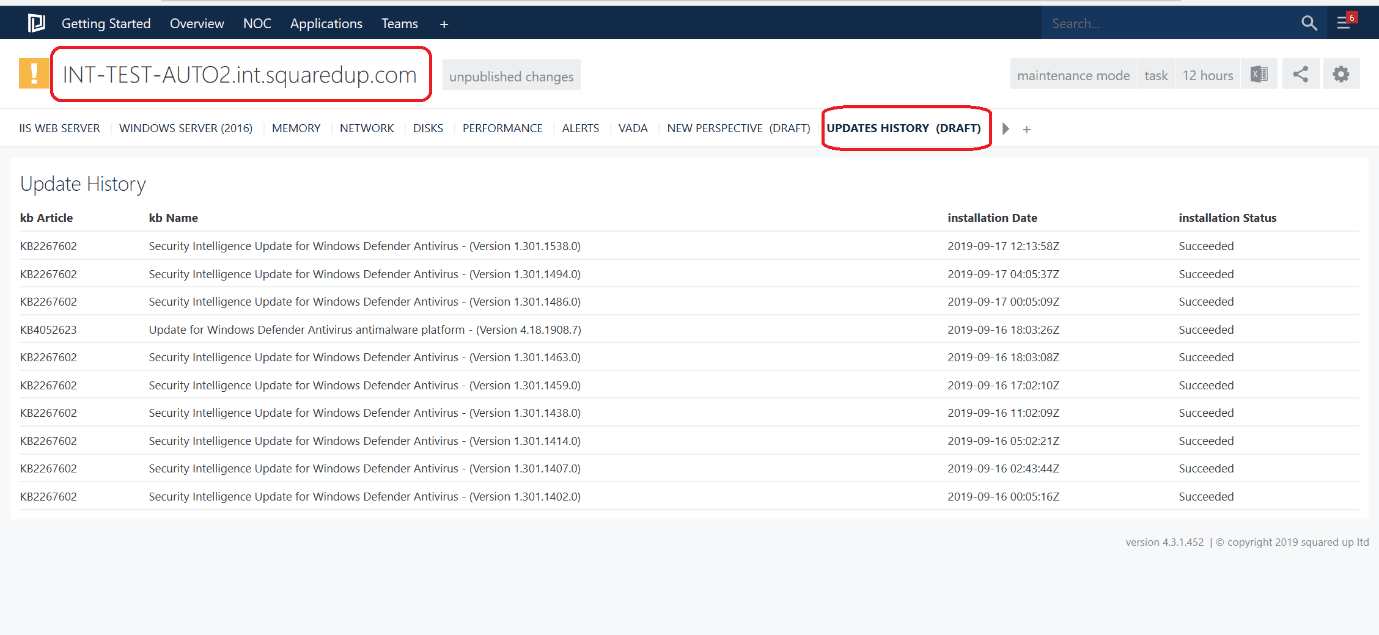Viewport: 1379px width, 635px height.
Task: Add a new dashboard with top plus
Action: (444, 24)
